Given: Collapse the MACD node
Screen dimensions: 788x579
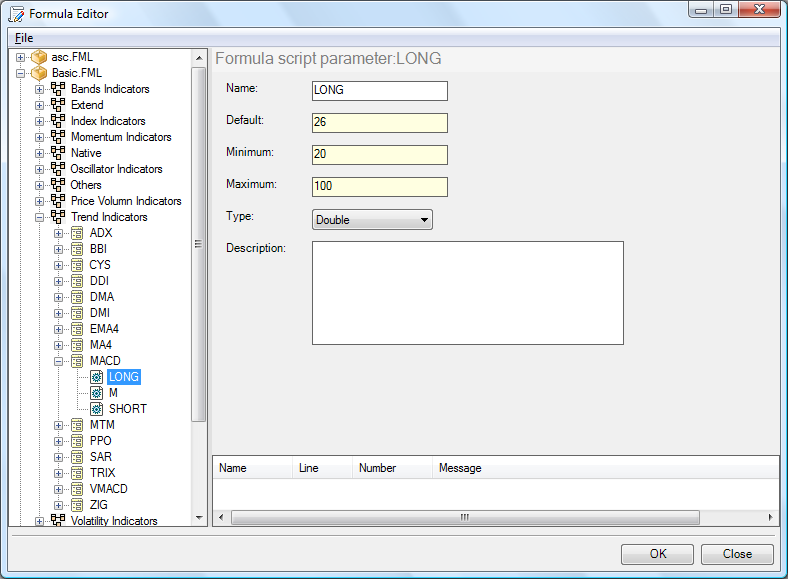Looking at the screenshot, I should 59,361.
